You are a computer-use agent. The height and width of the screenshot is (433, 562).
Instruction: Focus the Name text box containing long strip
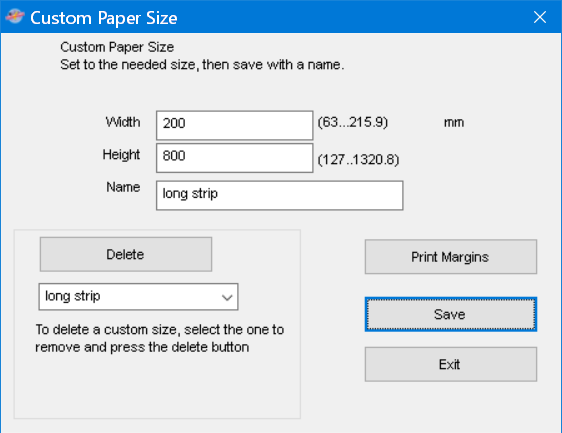coord(280,195)
